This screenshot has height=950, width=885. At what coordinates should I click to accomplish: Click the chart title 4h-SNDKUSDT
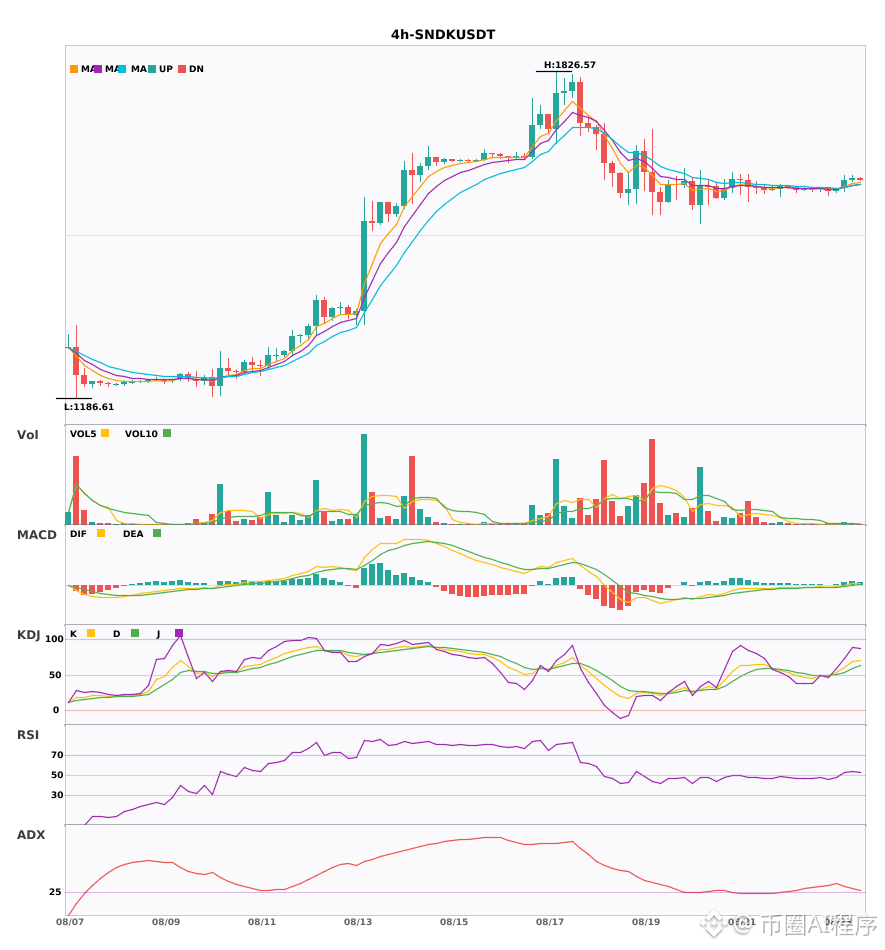443,35
